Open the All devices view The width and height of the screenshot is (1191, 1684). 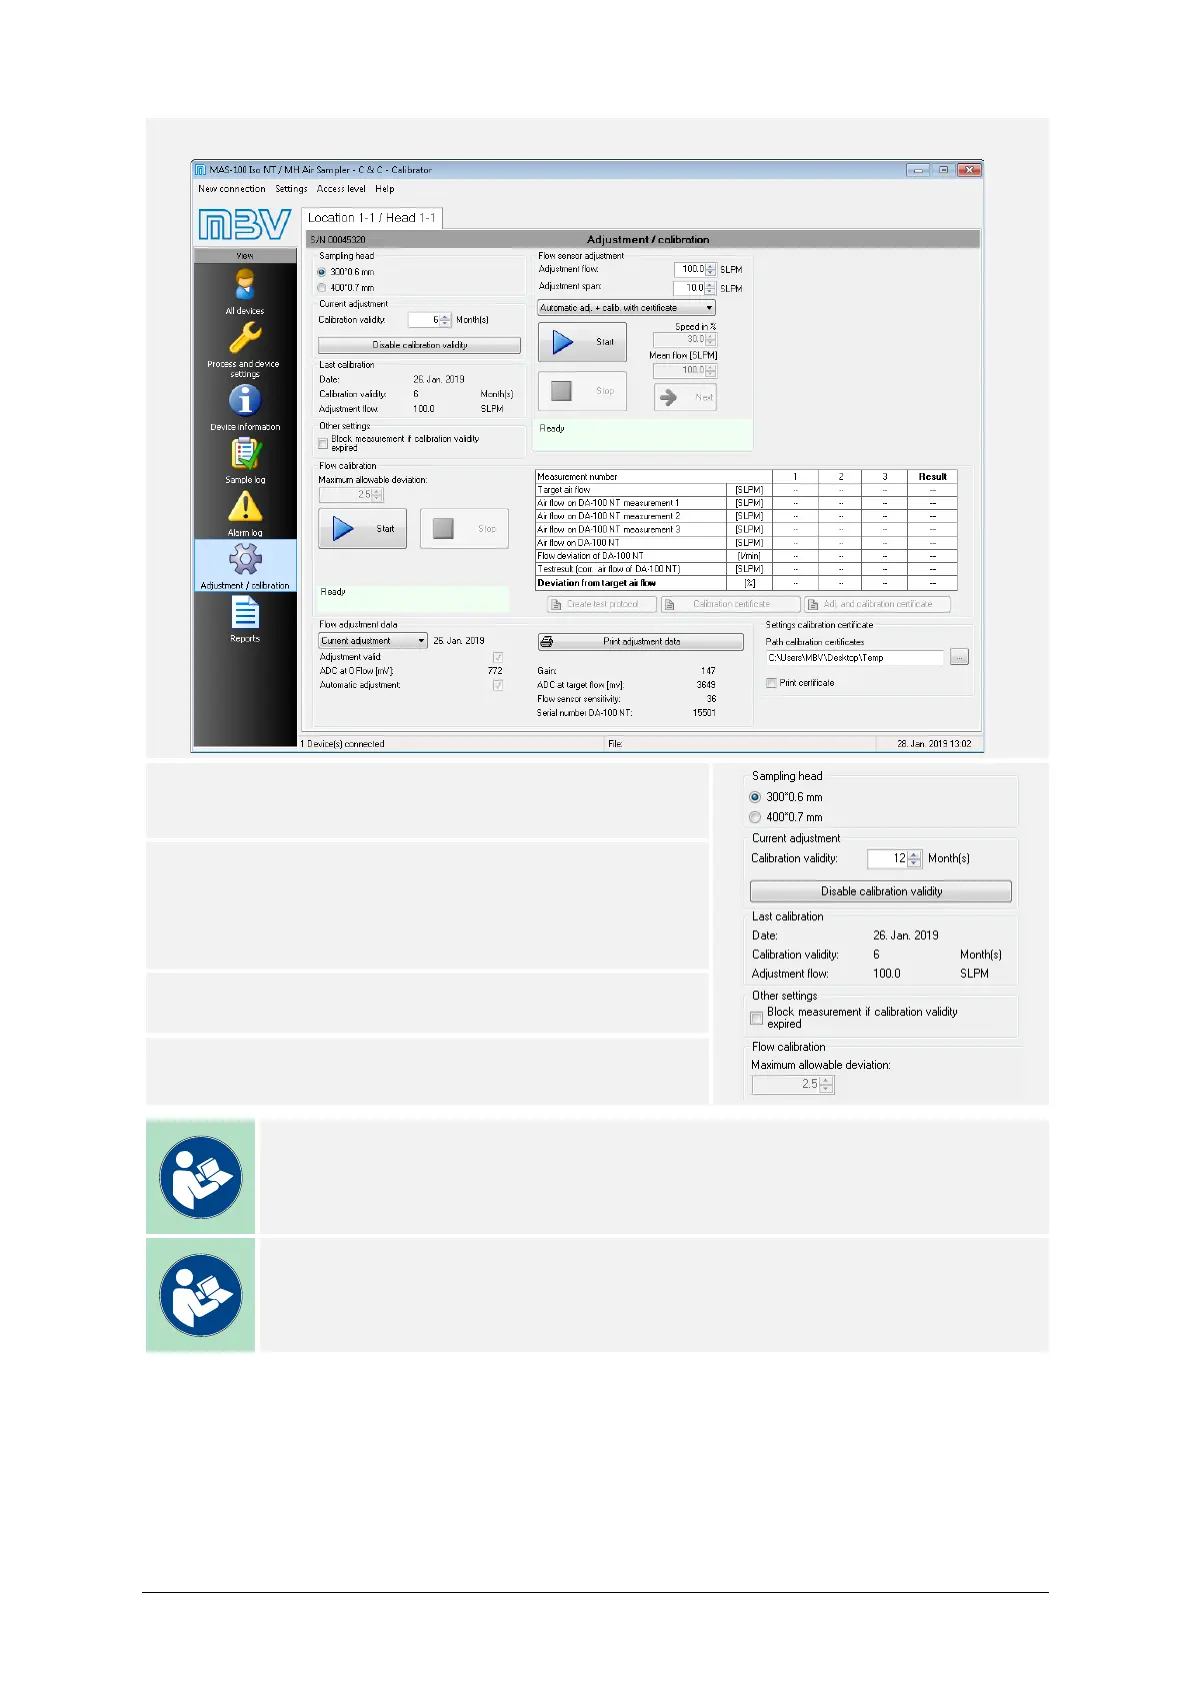pyautogui.click(x=245, y=291)
